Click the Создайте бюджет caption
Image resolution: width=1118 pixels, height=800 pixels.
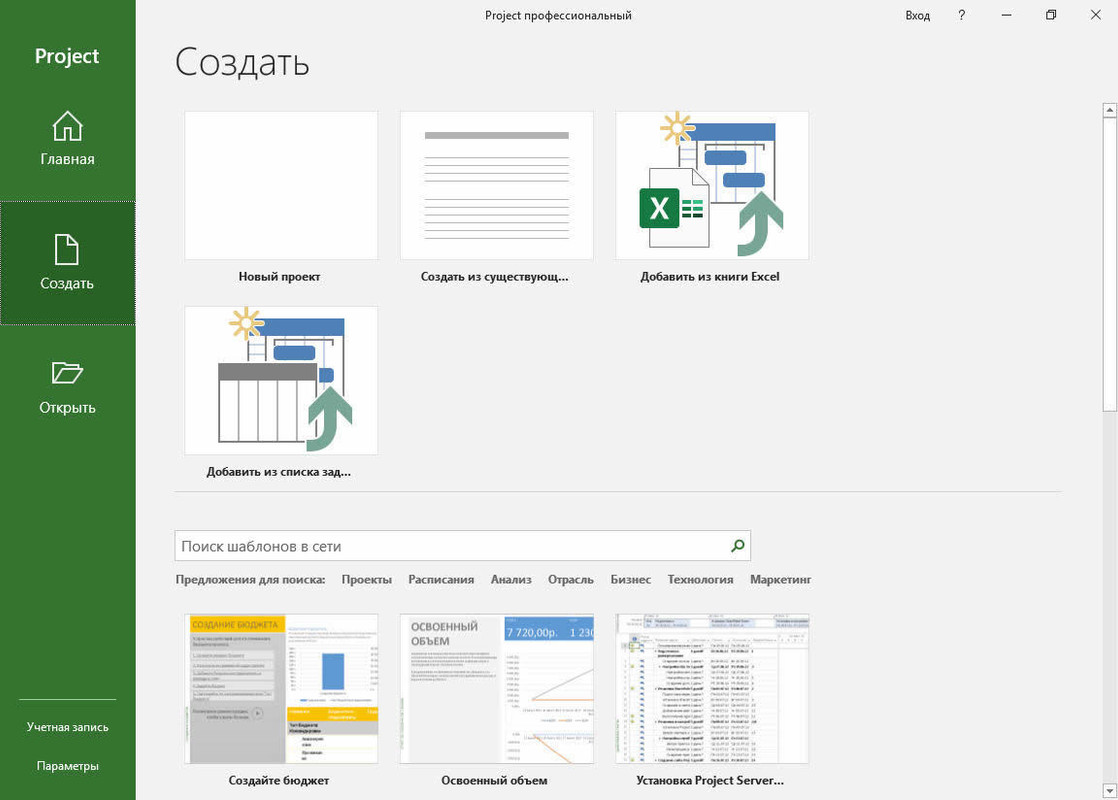click(279, 781)
